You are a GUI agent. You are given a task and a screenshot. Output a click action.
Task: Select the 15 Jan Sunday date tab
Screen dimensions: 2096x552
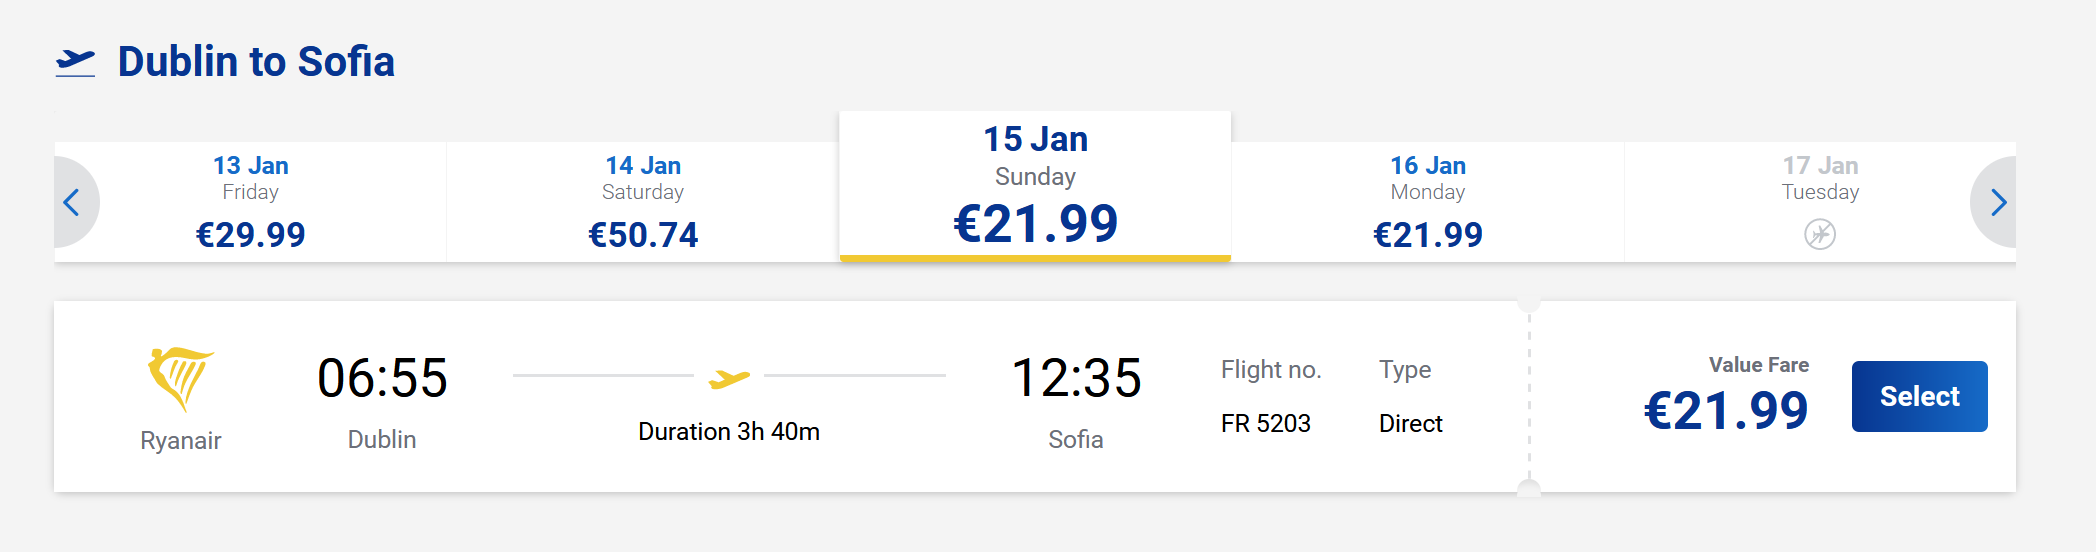pos(1035,186)
